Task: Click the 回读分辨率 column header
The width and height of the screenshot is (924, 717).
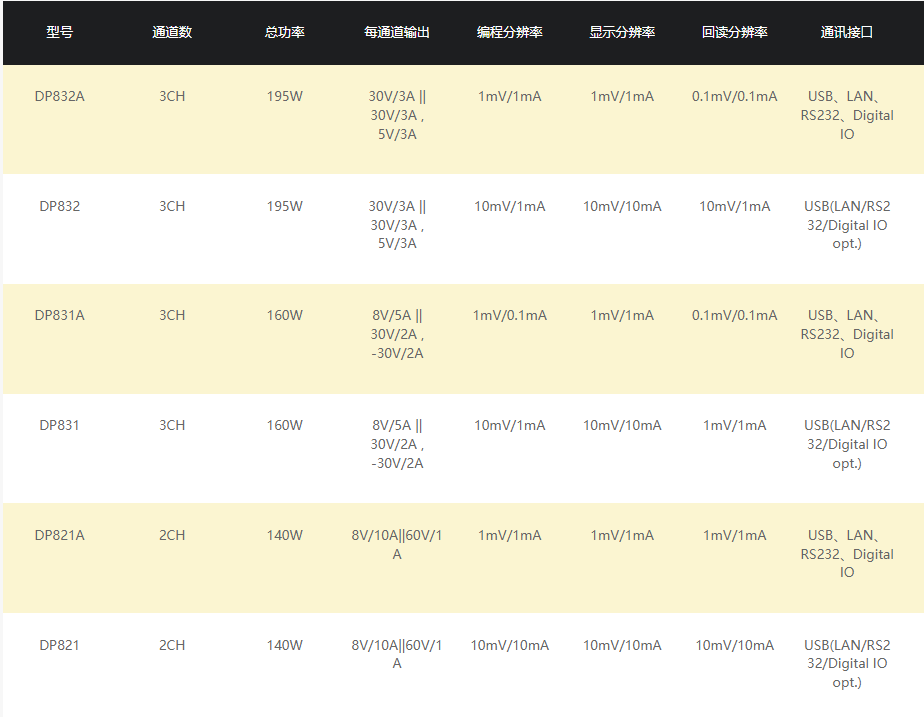Action: [x=735, y=32]
